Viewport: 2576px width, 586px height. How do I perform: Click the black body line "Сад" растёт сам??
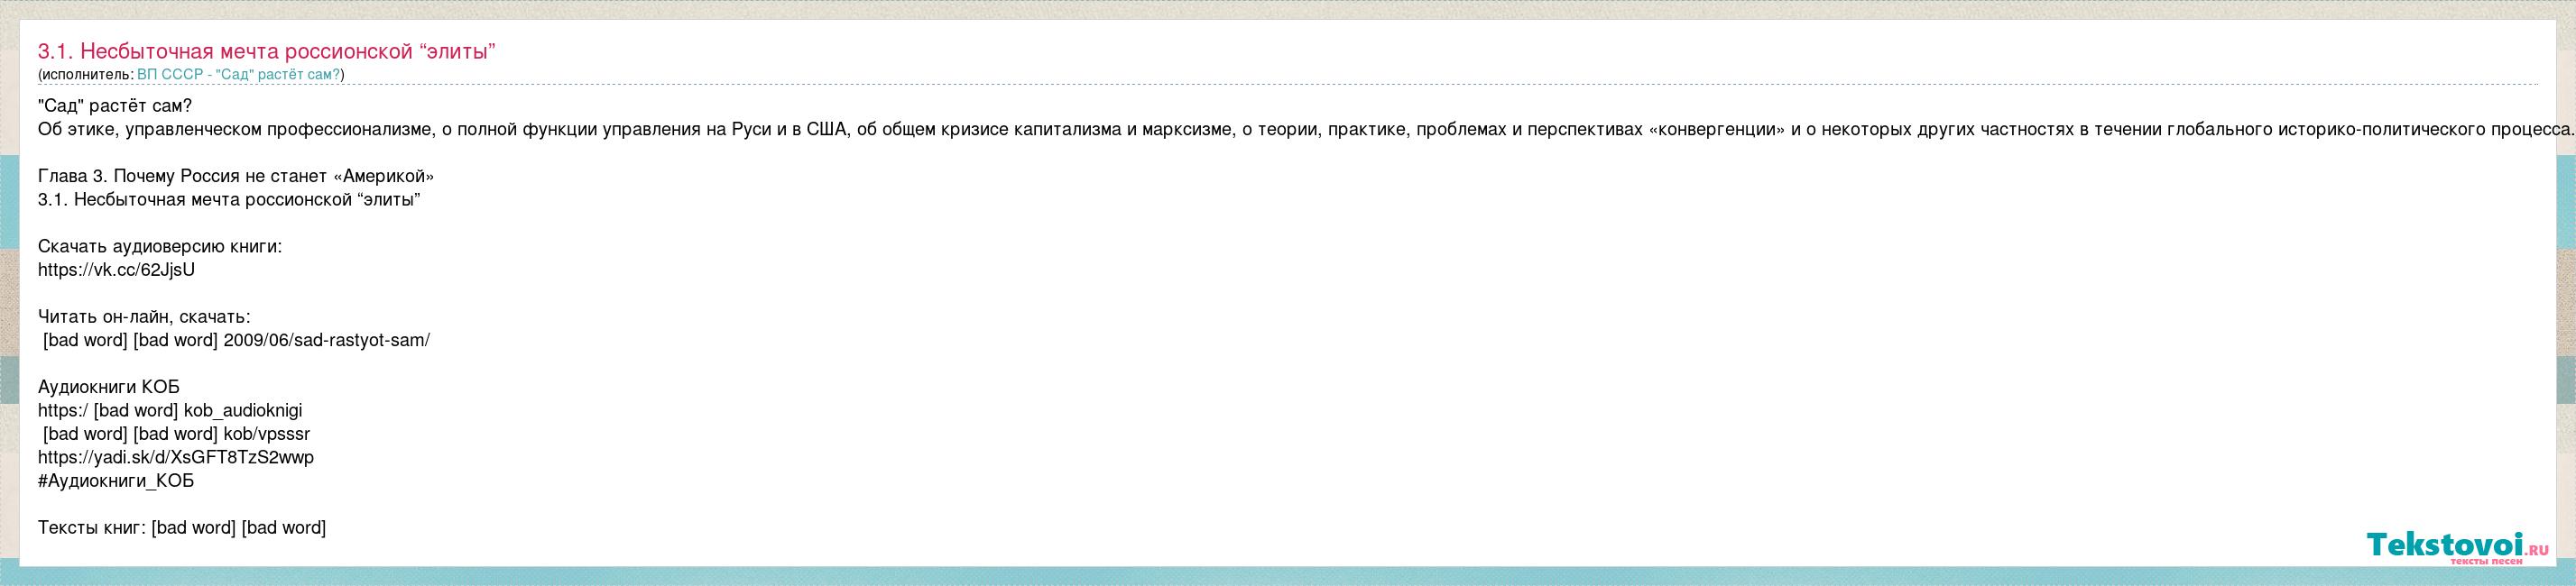[115, 106]
